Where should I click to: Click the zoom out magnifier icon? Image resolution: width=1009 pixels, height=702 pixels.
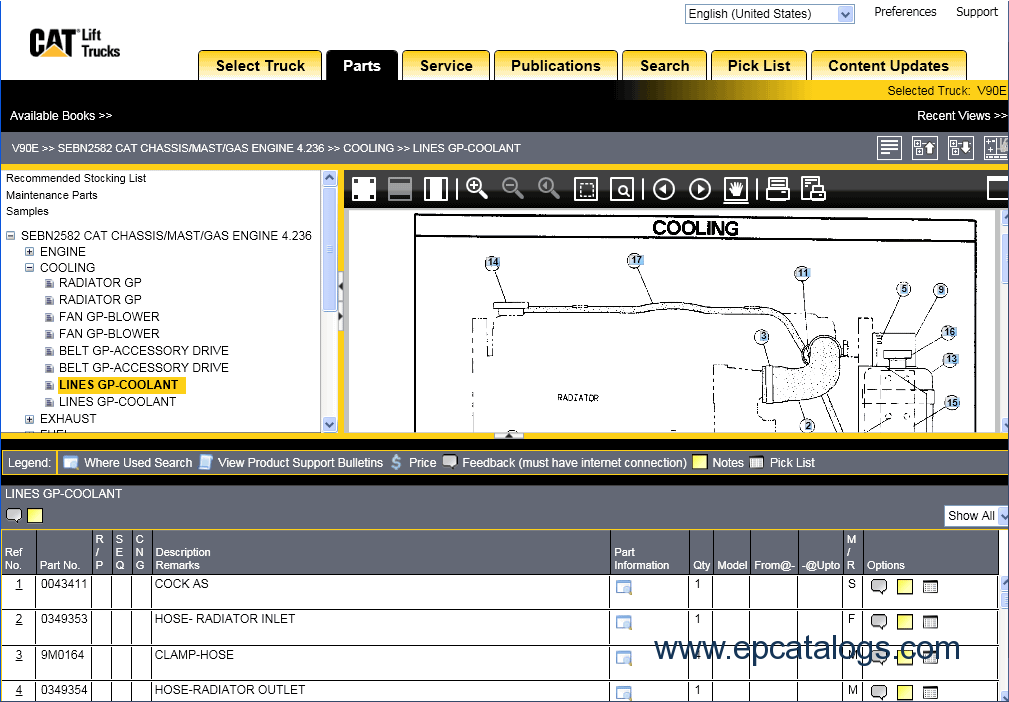[513, 188]
